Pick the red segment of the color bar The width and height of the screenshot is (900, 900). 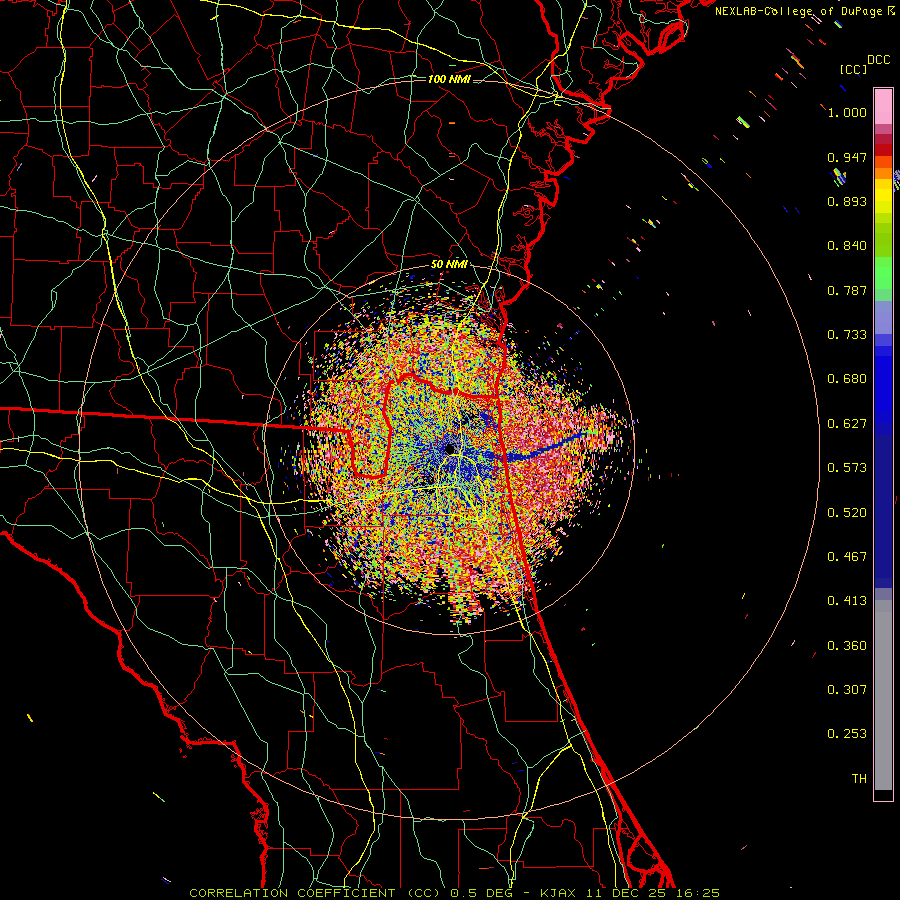[883, 150]
